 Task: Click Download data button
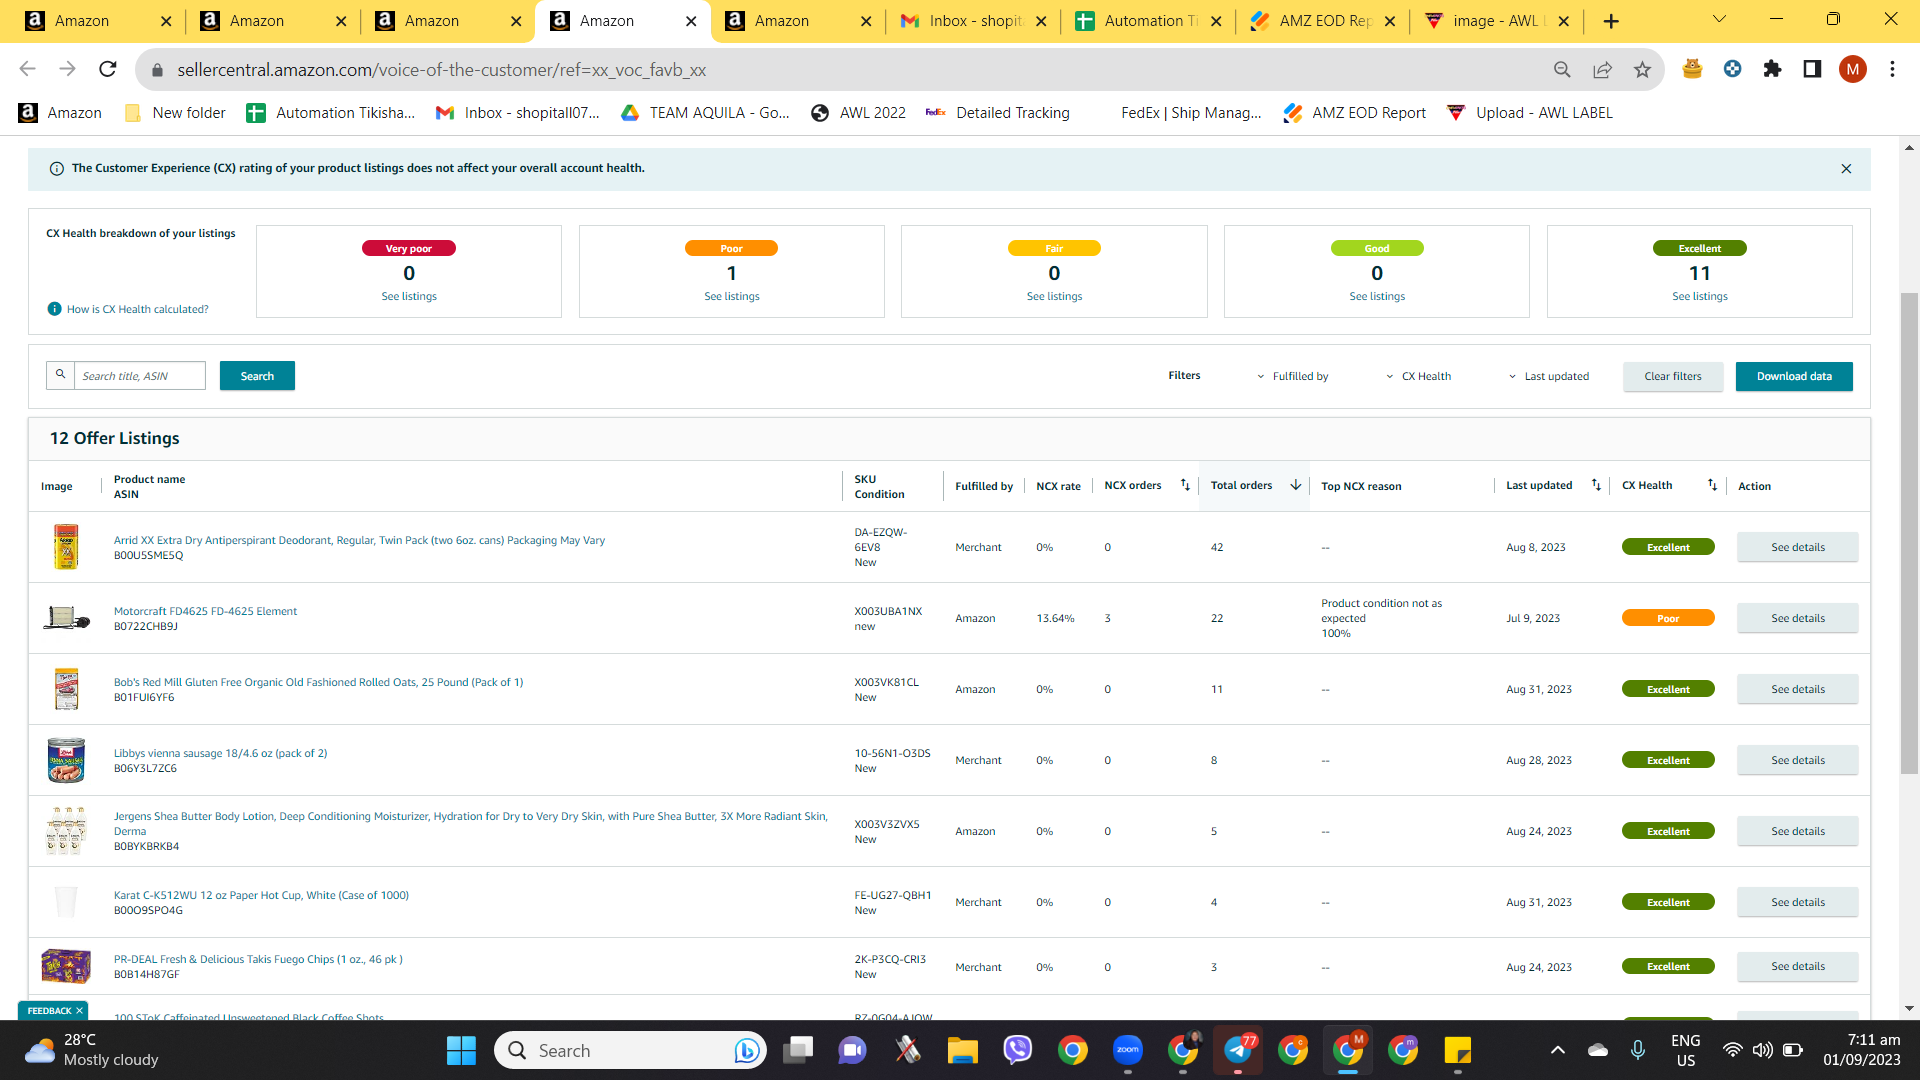coord(1794,376)
